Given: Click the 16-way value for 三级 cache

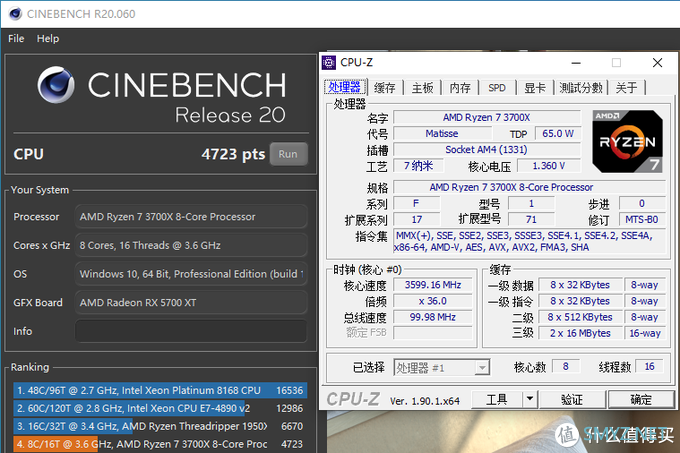Looking at the screenshot, I should 645,333.
